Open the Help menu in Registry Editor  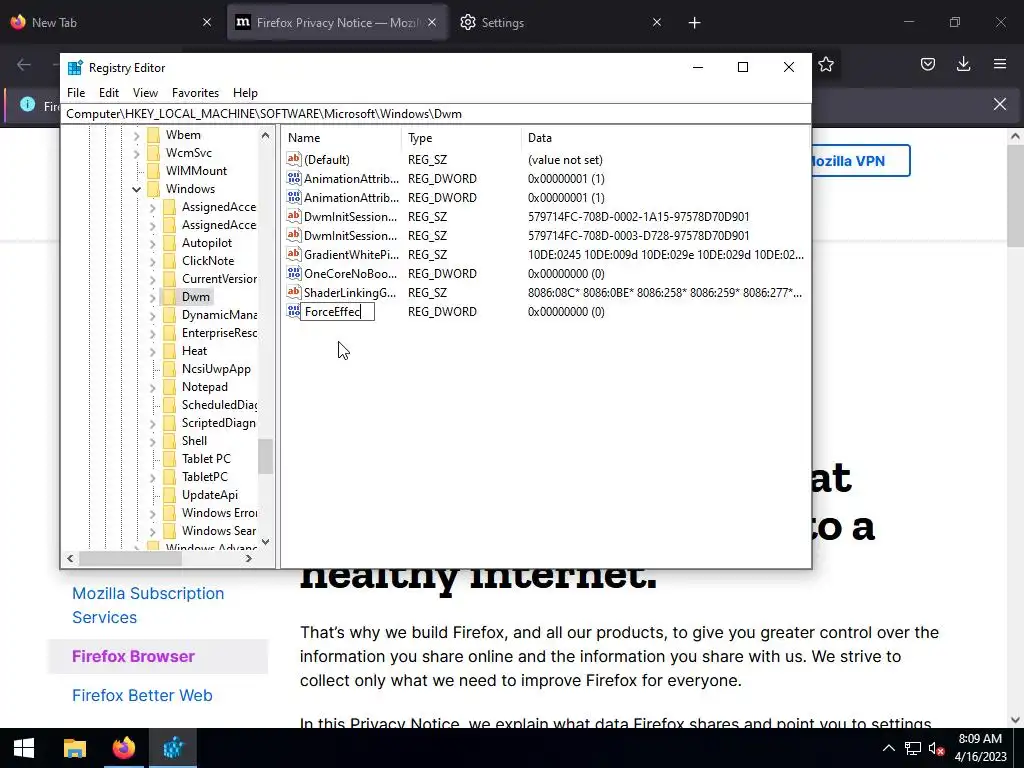click(x=245, y=93)
